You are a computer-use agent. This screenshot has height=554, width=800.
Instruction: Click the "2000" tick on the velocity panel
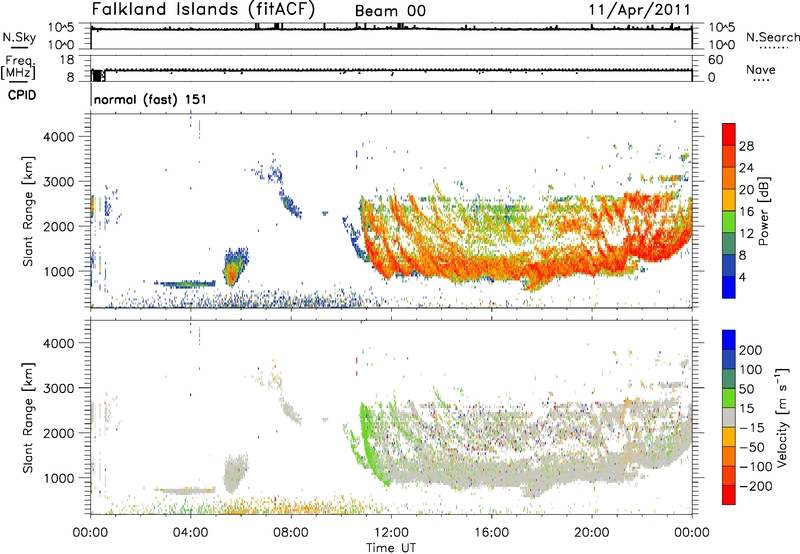pyautogui.click(x=58, y=433)
